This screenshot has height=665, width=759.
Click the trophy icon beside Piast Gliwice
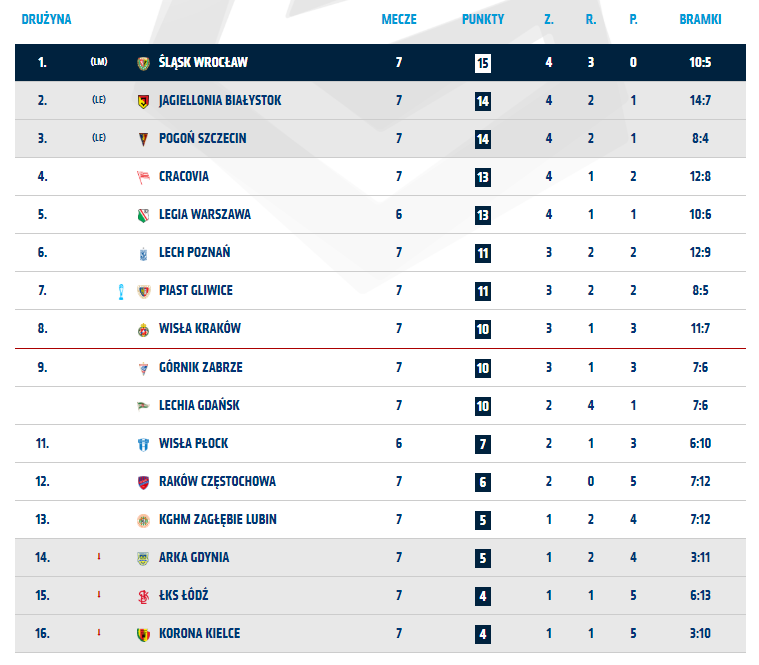(120, 291)
